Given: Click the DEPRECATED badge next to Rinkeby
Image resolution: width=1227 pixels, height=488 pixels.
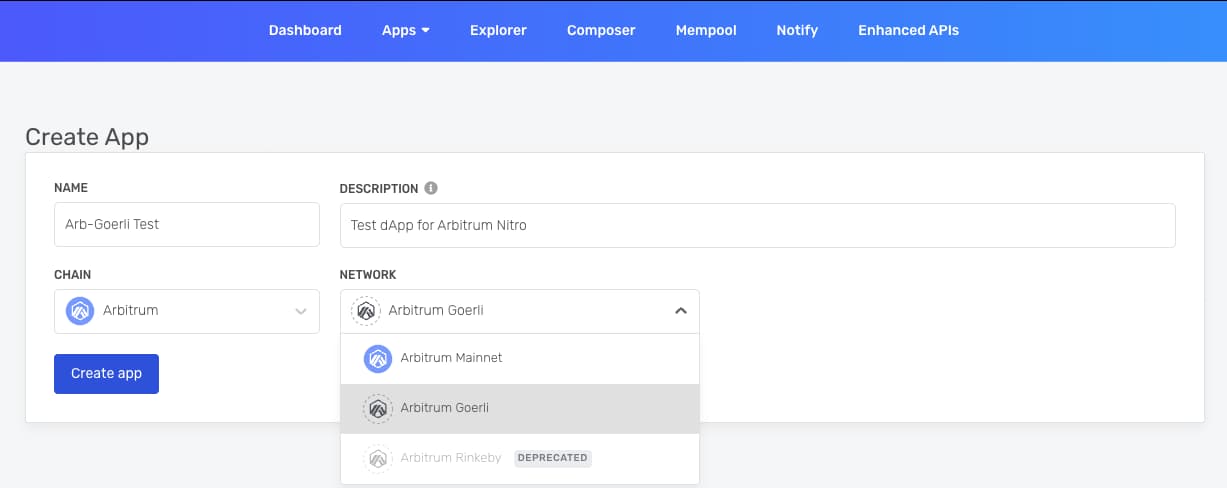Looking at the screenshot, I should pos(552,458).
